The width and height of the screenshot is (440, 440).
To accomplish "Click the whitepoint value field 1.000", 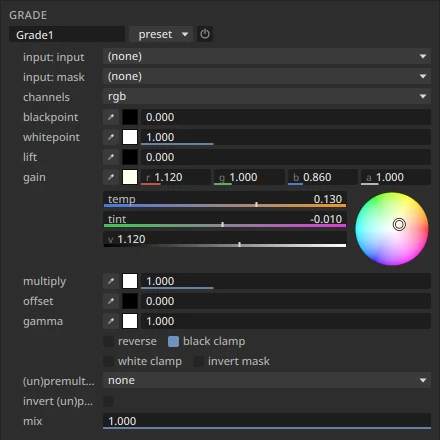I will tap(286, 137).
